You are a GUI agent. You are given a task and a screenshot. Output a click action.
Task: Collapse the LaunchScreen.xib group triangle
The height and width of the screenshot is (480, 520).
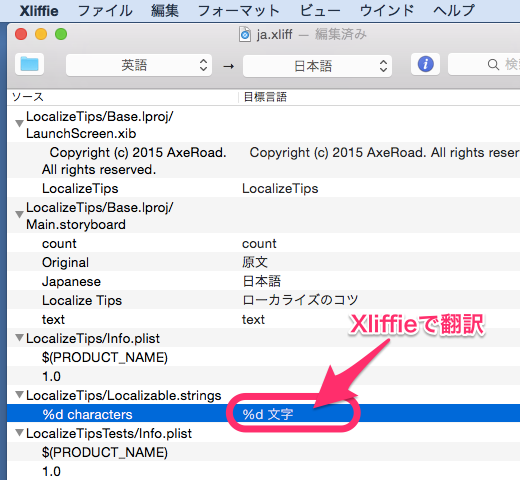click(x=19, y=124)
